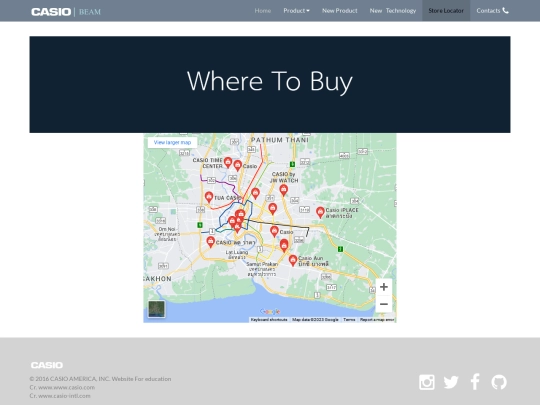Zoom out the map with minus button
The height and width of the screenshot is (405, 540).
point(384,304)
